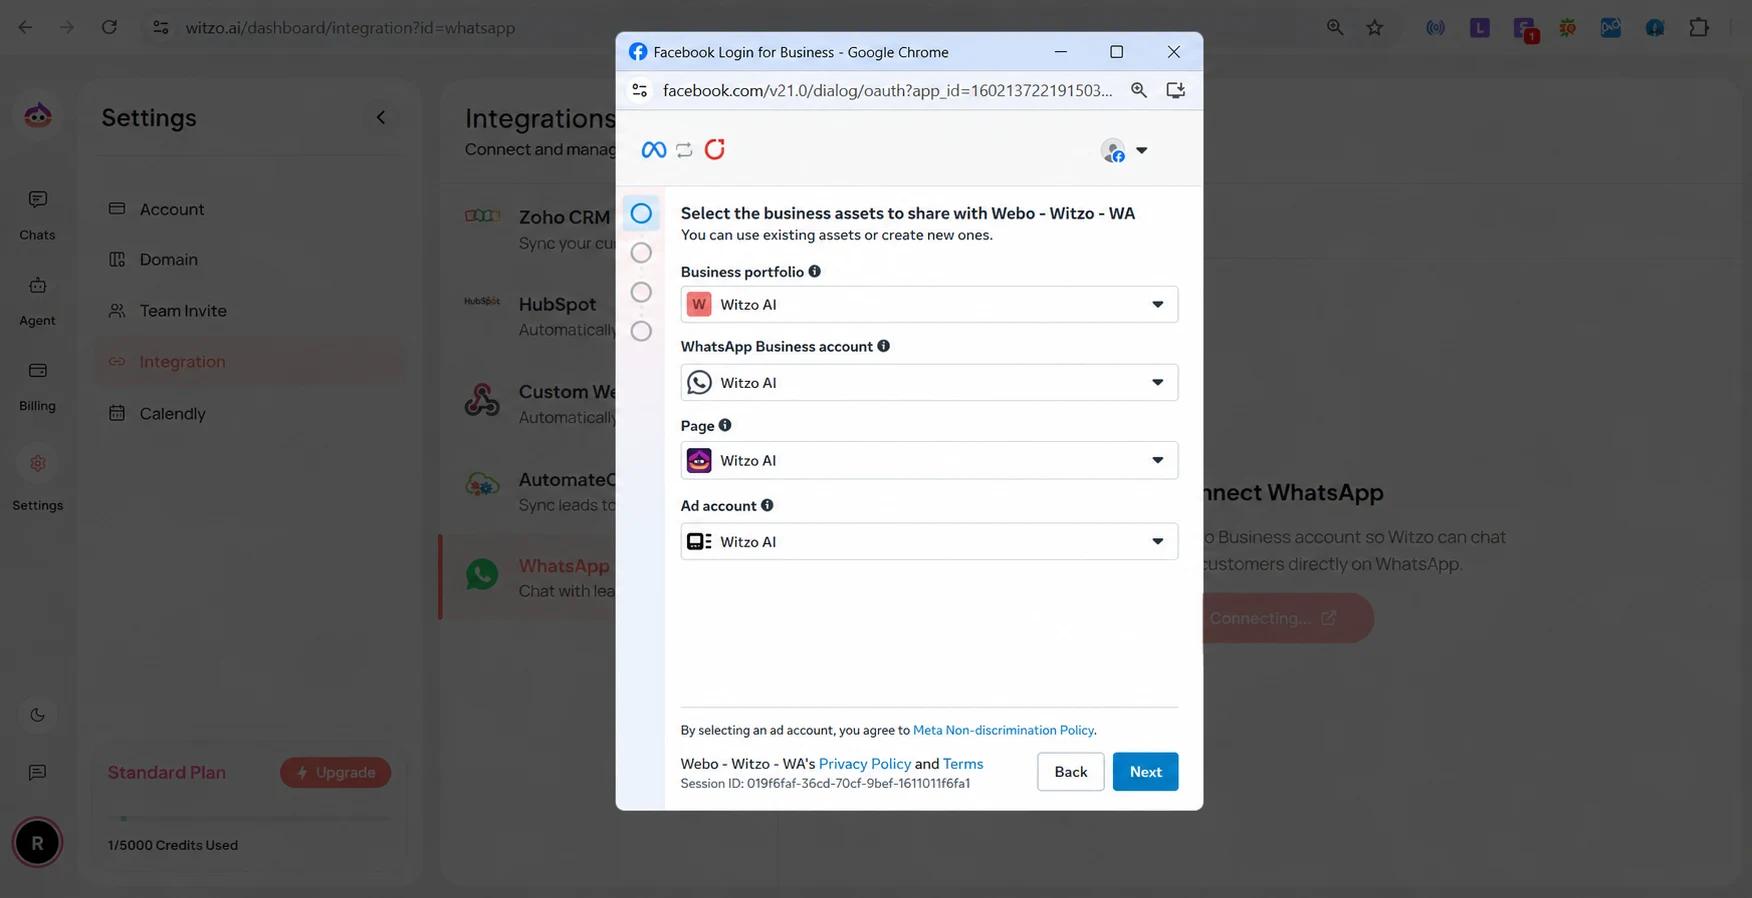Select the second step radio circle
The height and width of the screenshot is (898, 1752).
[641, 253]
